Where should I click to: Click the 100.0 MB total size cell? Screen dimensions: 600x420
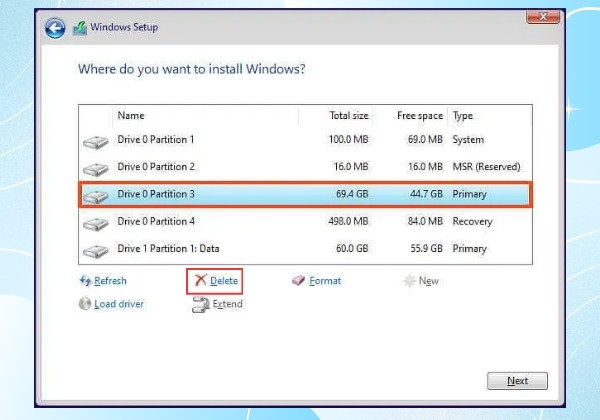(x=349, y=140)
